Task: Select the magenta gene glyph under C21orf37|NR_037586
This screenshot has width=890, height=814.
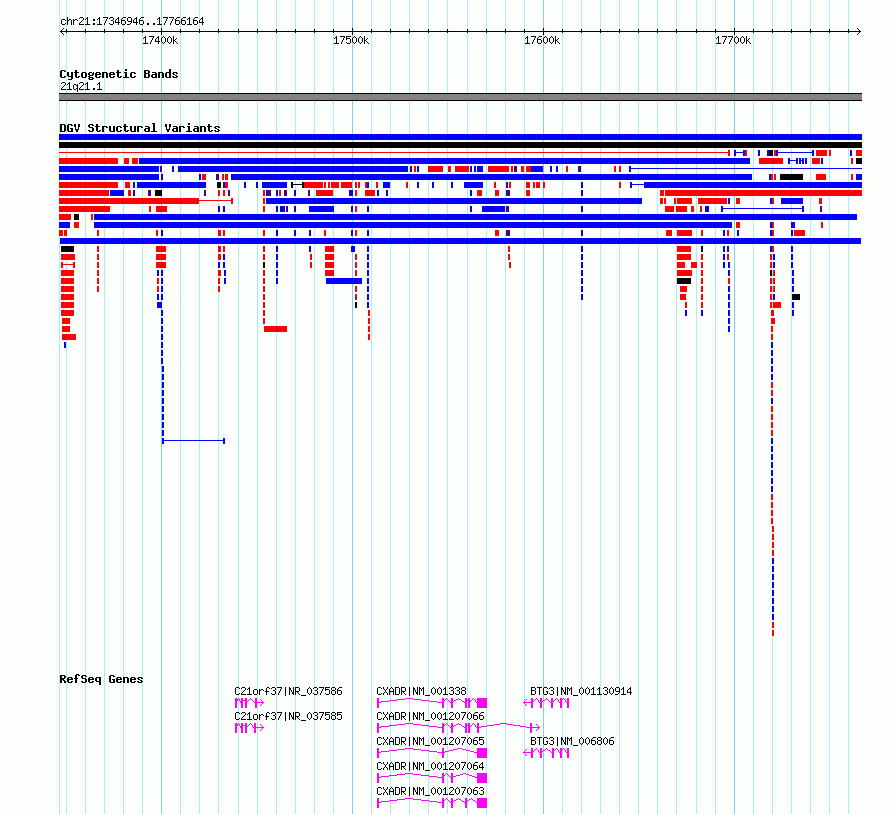Action: pyautogui.click(x=249, y=703)
